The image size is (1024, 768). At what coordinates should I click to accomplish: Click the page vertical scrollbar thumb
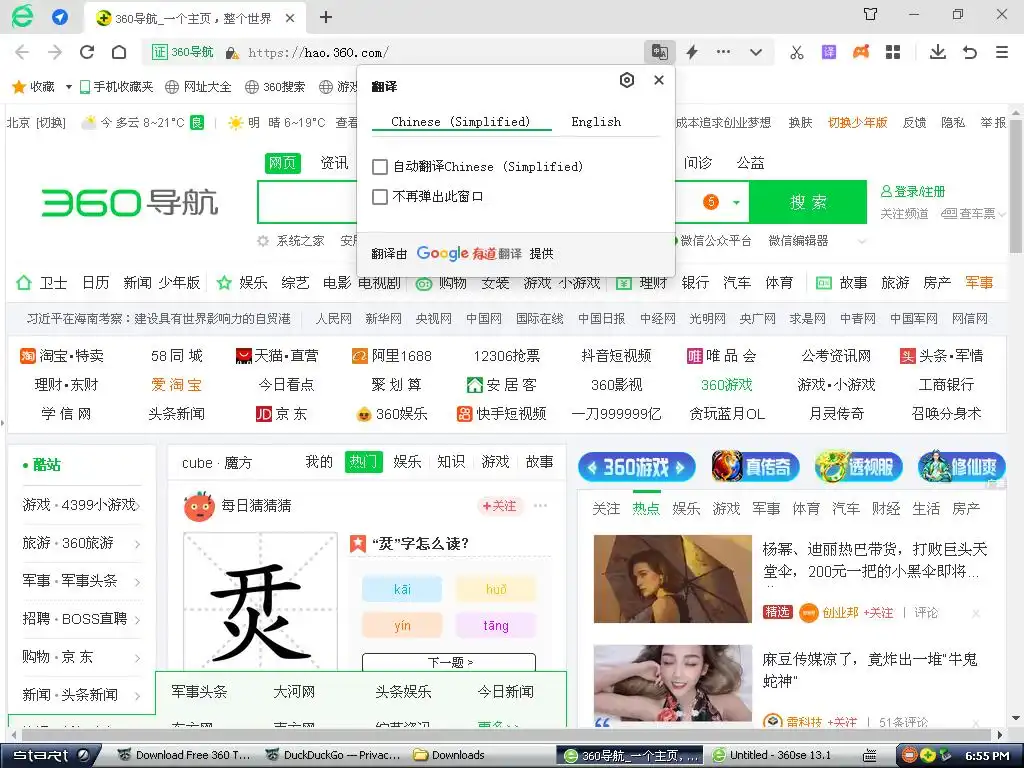[x=1016, y=185]
